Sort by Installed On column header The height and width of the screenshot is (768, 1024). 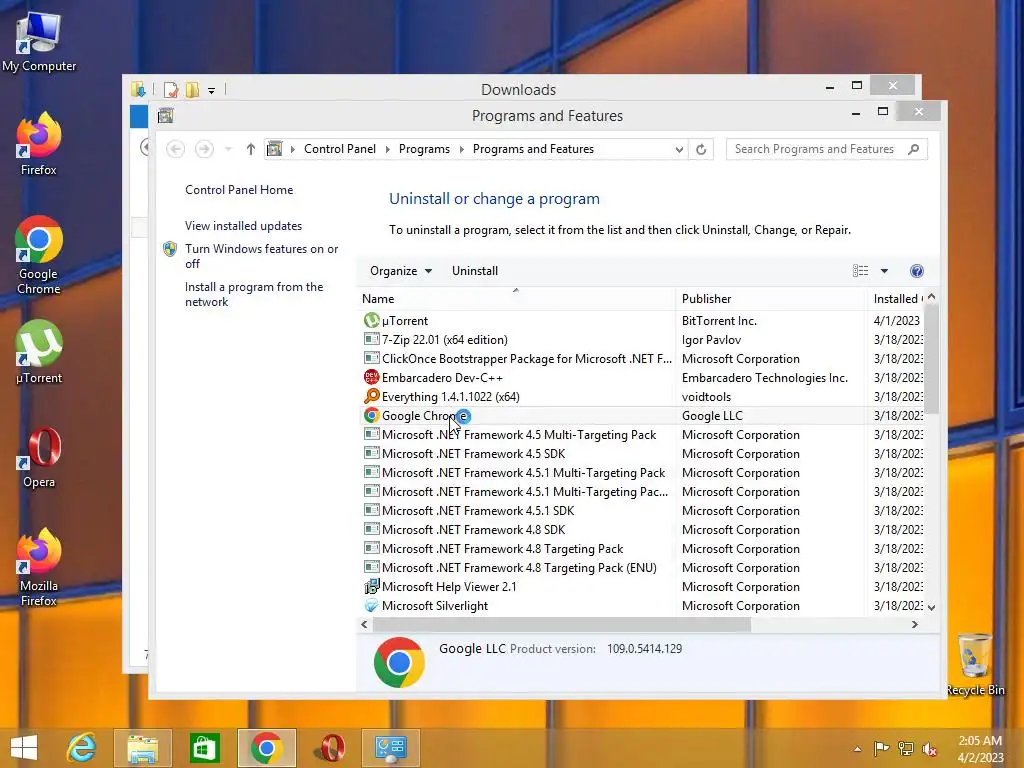click(x=895, y=298)
